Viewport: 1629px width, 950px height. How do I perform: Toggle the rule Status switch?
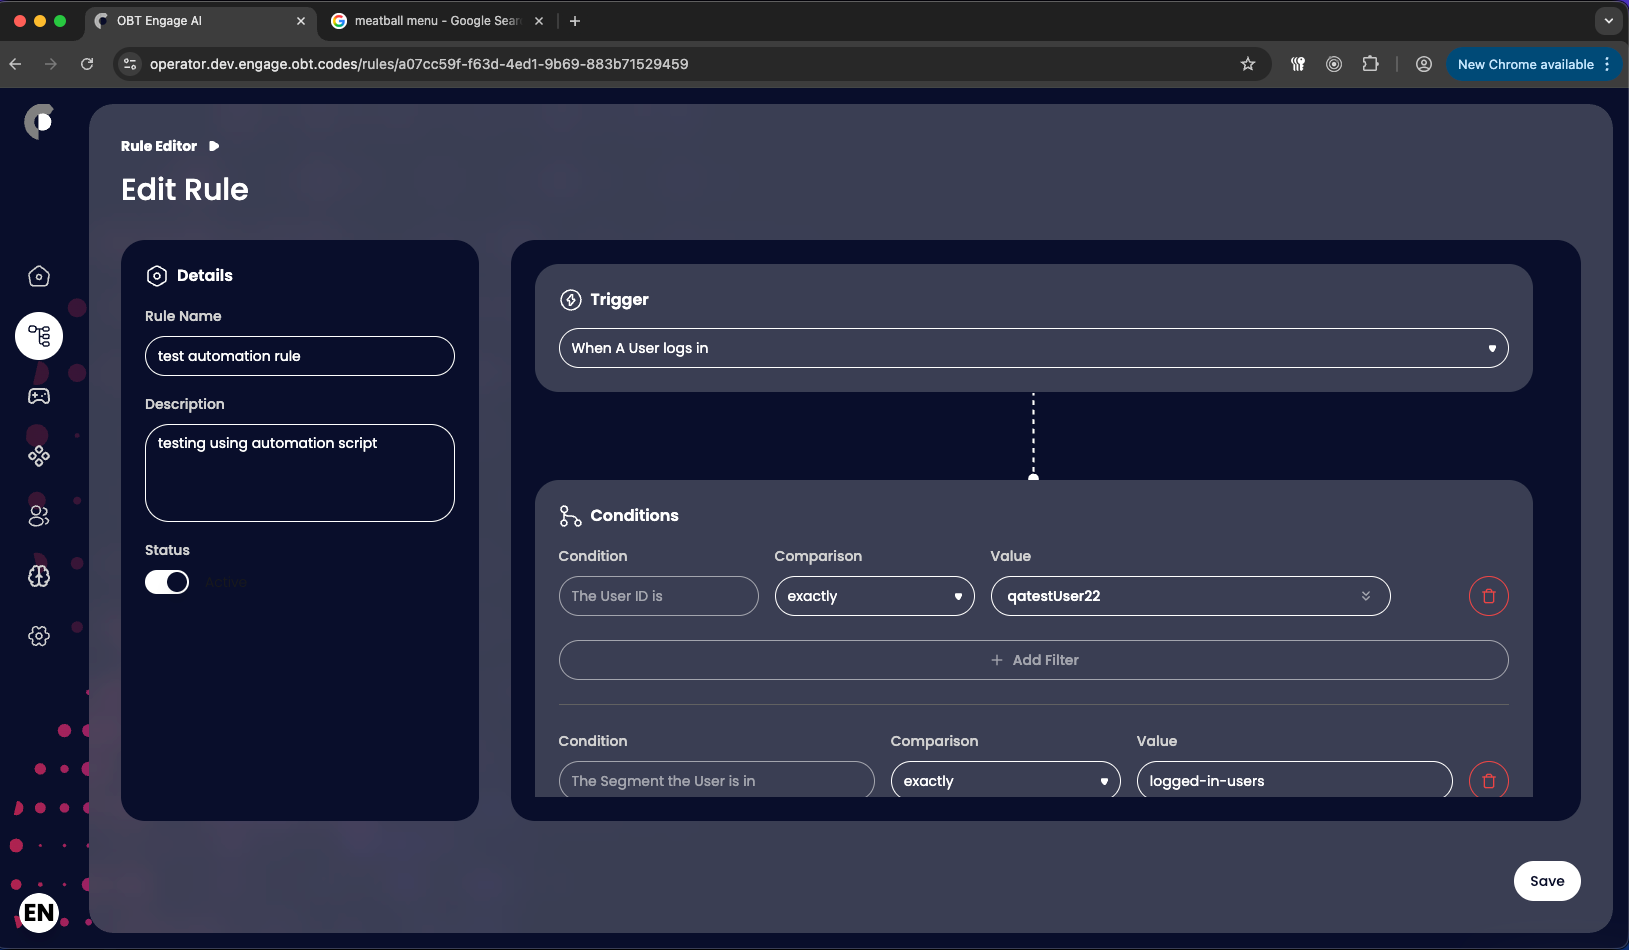[x=167, y=582]
